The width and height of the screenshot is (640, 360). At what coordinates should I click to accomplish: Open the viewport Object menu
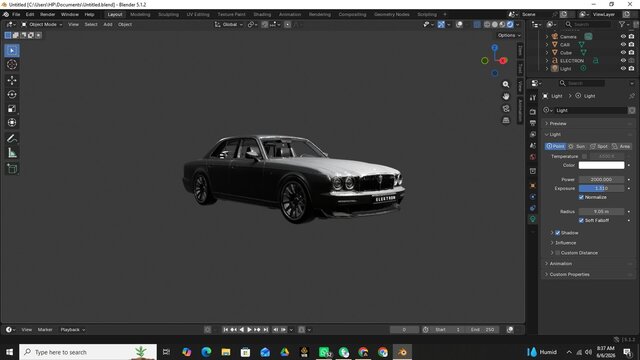click(x=125, y=24)
